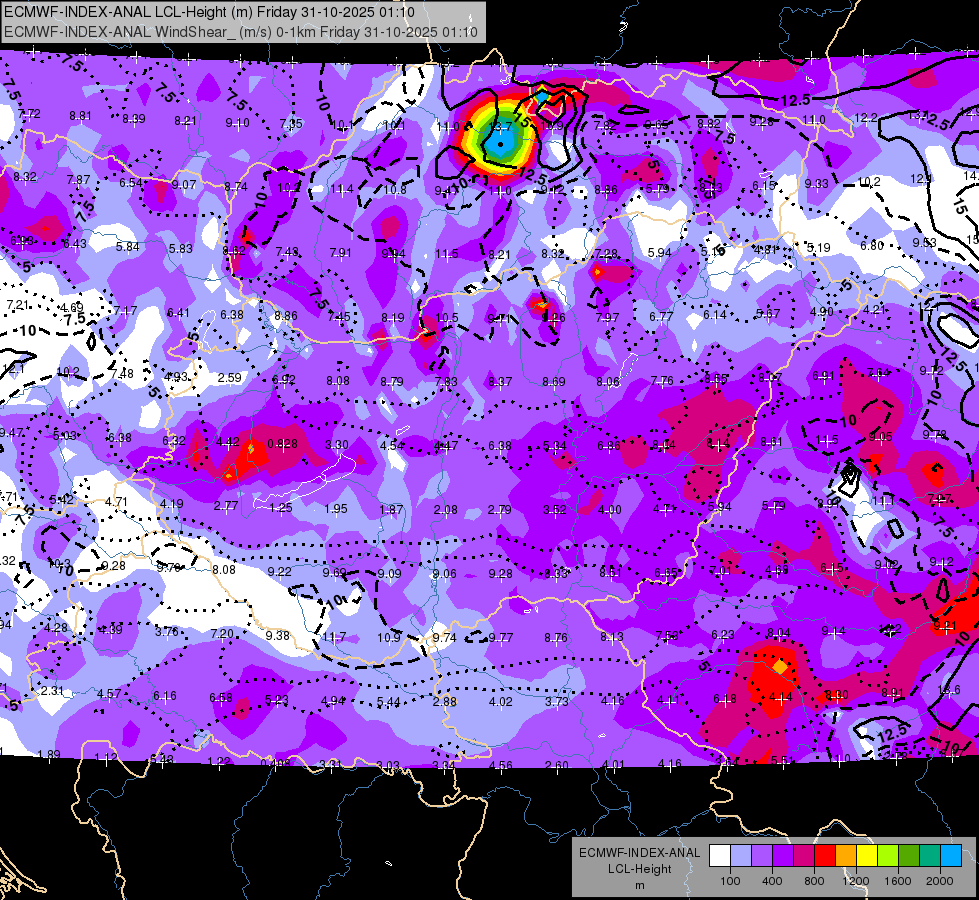Click the wind shear value 8.69
Viewport: 979px width, 900px height.
pyautogui.click(x=554, y=381)
